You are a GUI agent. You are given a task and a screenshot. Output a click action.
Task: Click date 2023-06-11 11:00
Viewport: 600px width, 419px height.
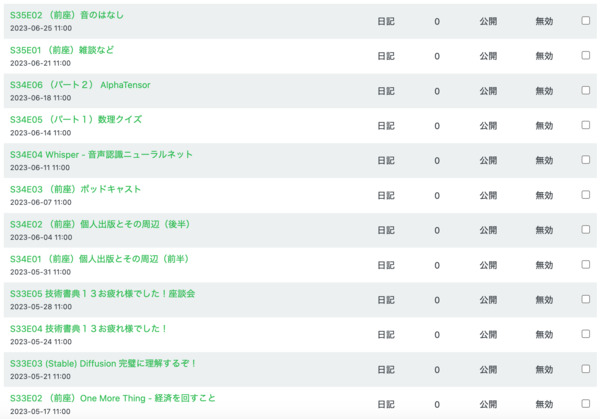pos(40,168)
